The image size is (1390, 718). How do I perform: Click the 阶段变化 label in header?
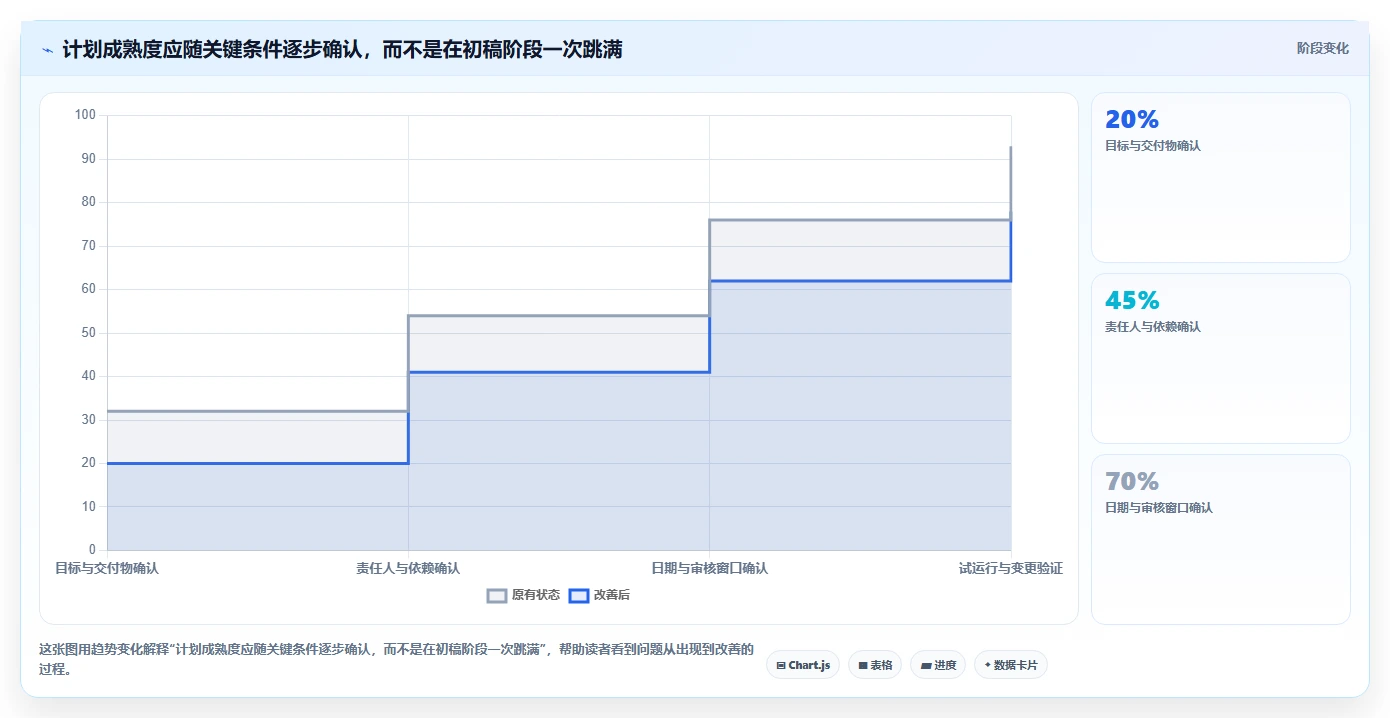1323,48
